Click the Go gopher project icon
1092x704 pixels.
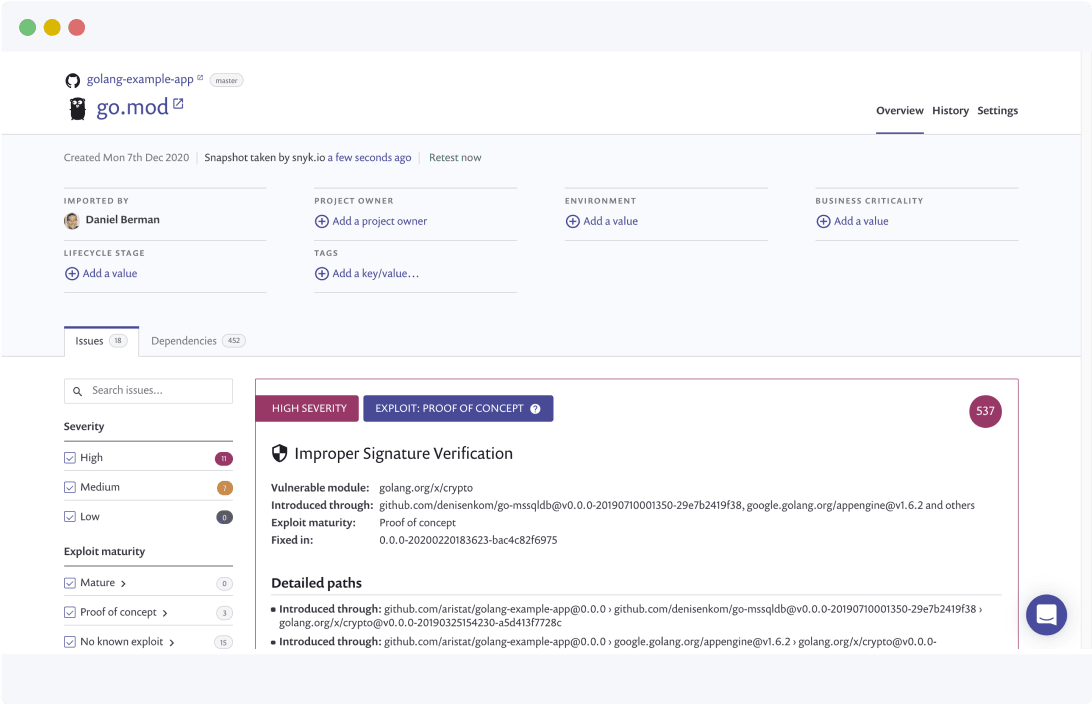click(x=78, y=109)
